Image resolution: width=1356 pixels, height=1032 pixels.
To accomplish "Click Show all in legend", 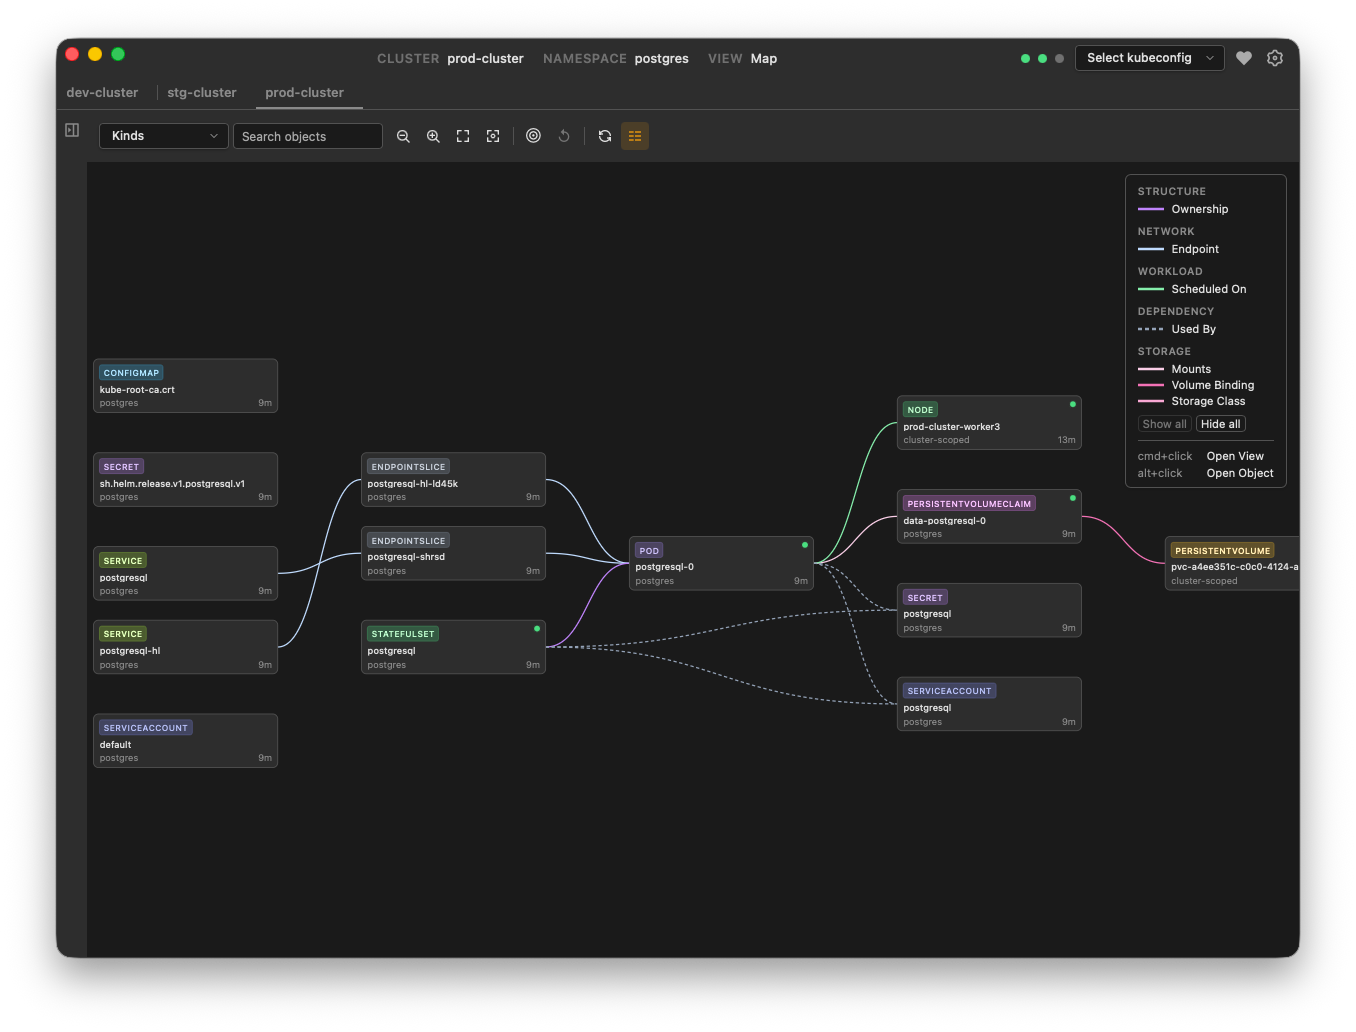I will click(1165, 424).
